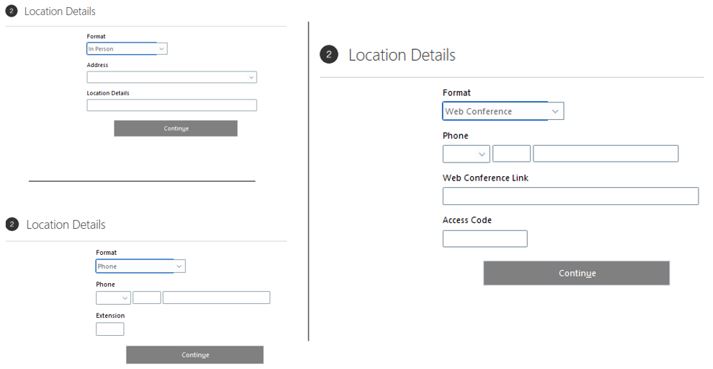Click Continue in the Web Conference form
The image size is (713, 369).
click(x=576, y=273)
